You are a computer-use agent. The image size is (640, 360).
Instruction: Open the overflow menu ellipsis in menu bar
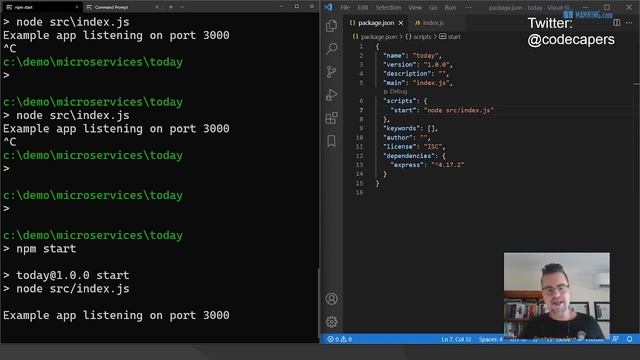[x=468, y=7]
